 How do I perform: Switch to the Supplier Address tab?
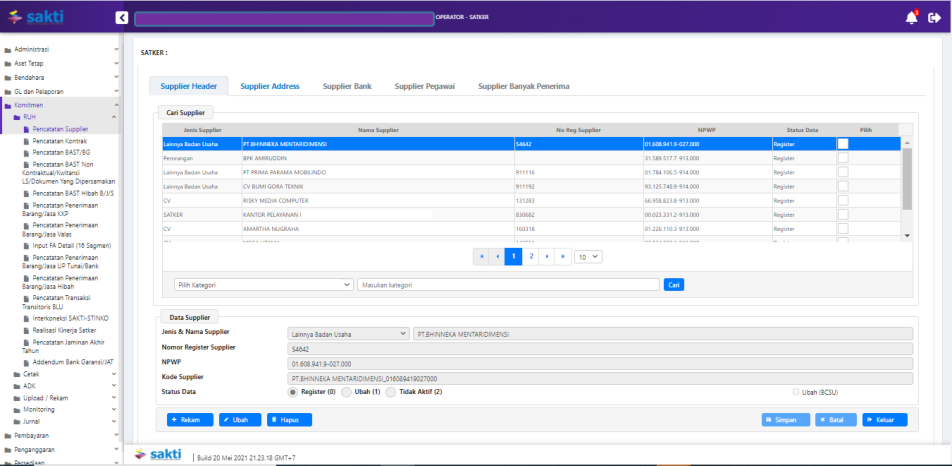pyautogui.click(x=269, y=86)
